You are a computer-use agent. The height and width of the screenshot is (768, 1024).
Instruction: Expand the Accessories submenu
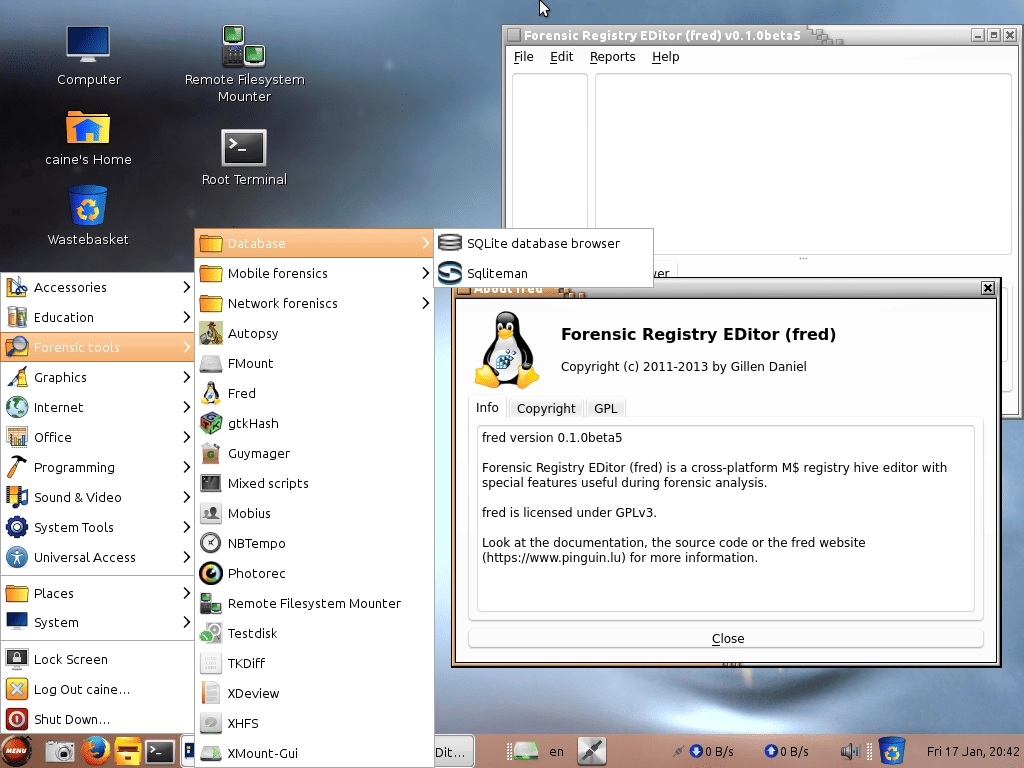[98, 287]
